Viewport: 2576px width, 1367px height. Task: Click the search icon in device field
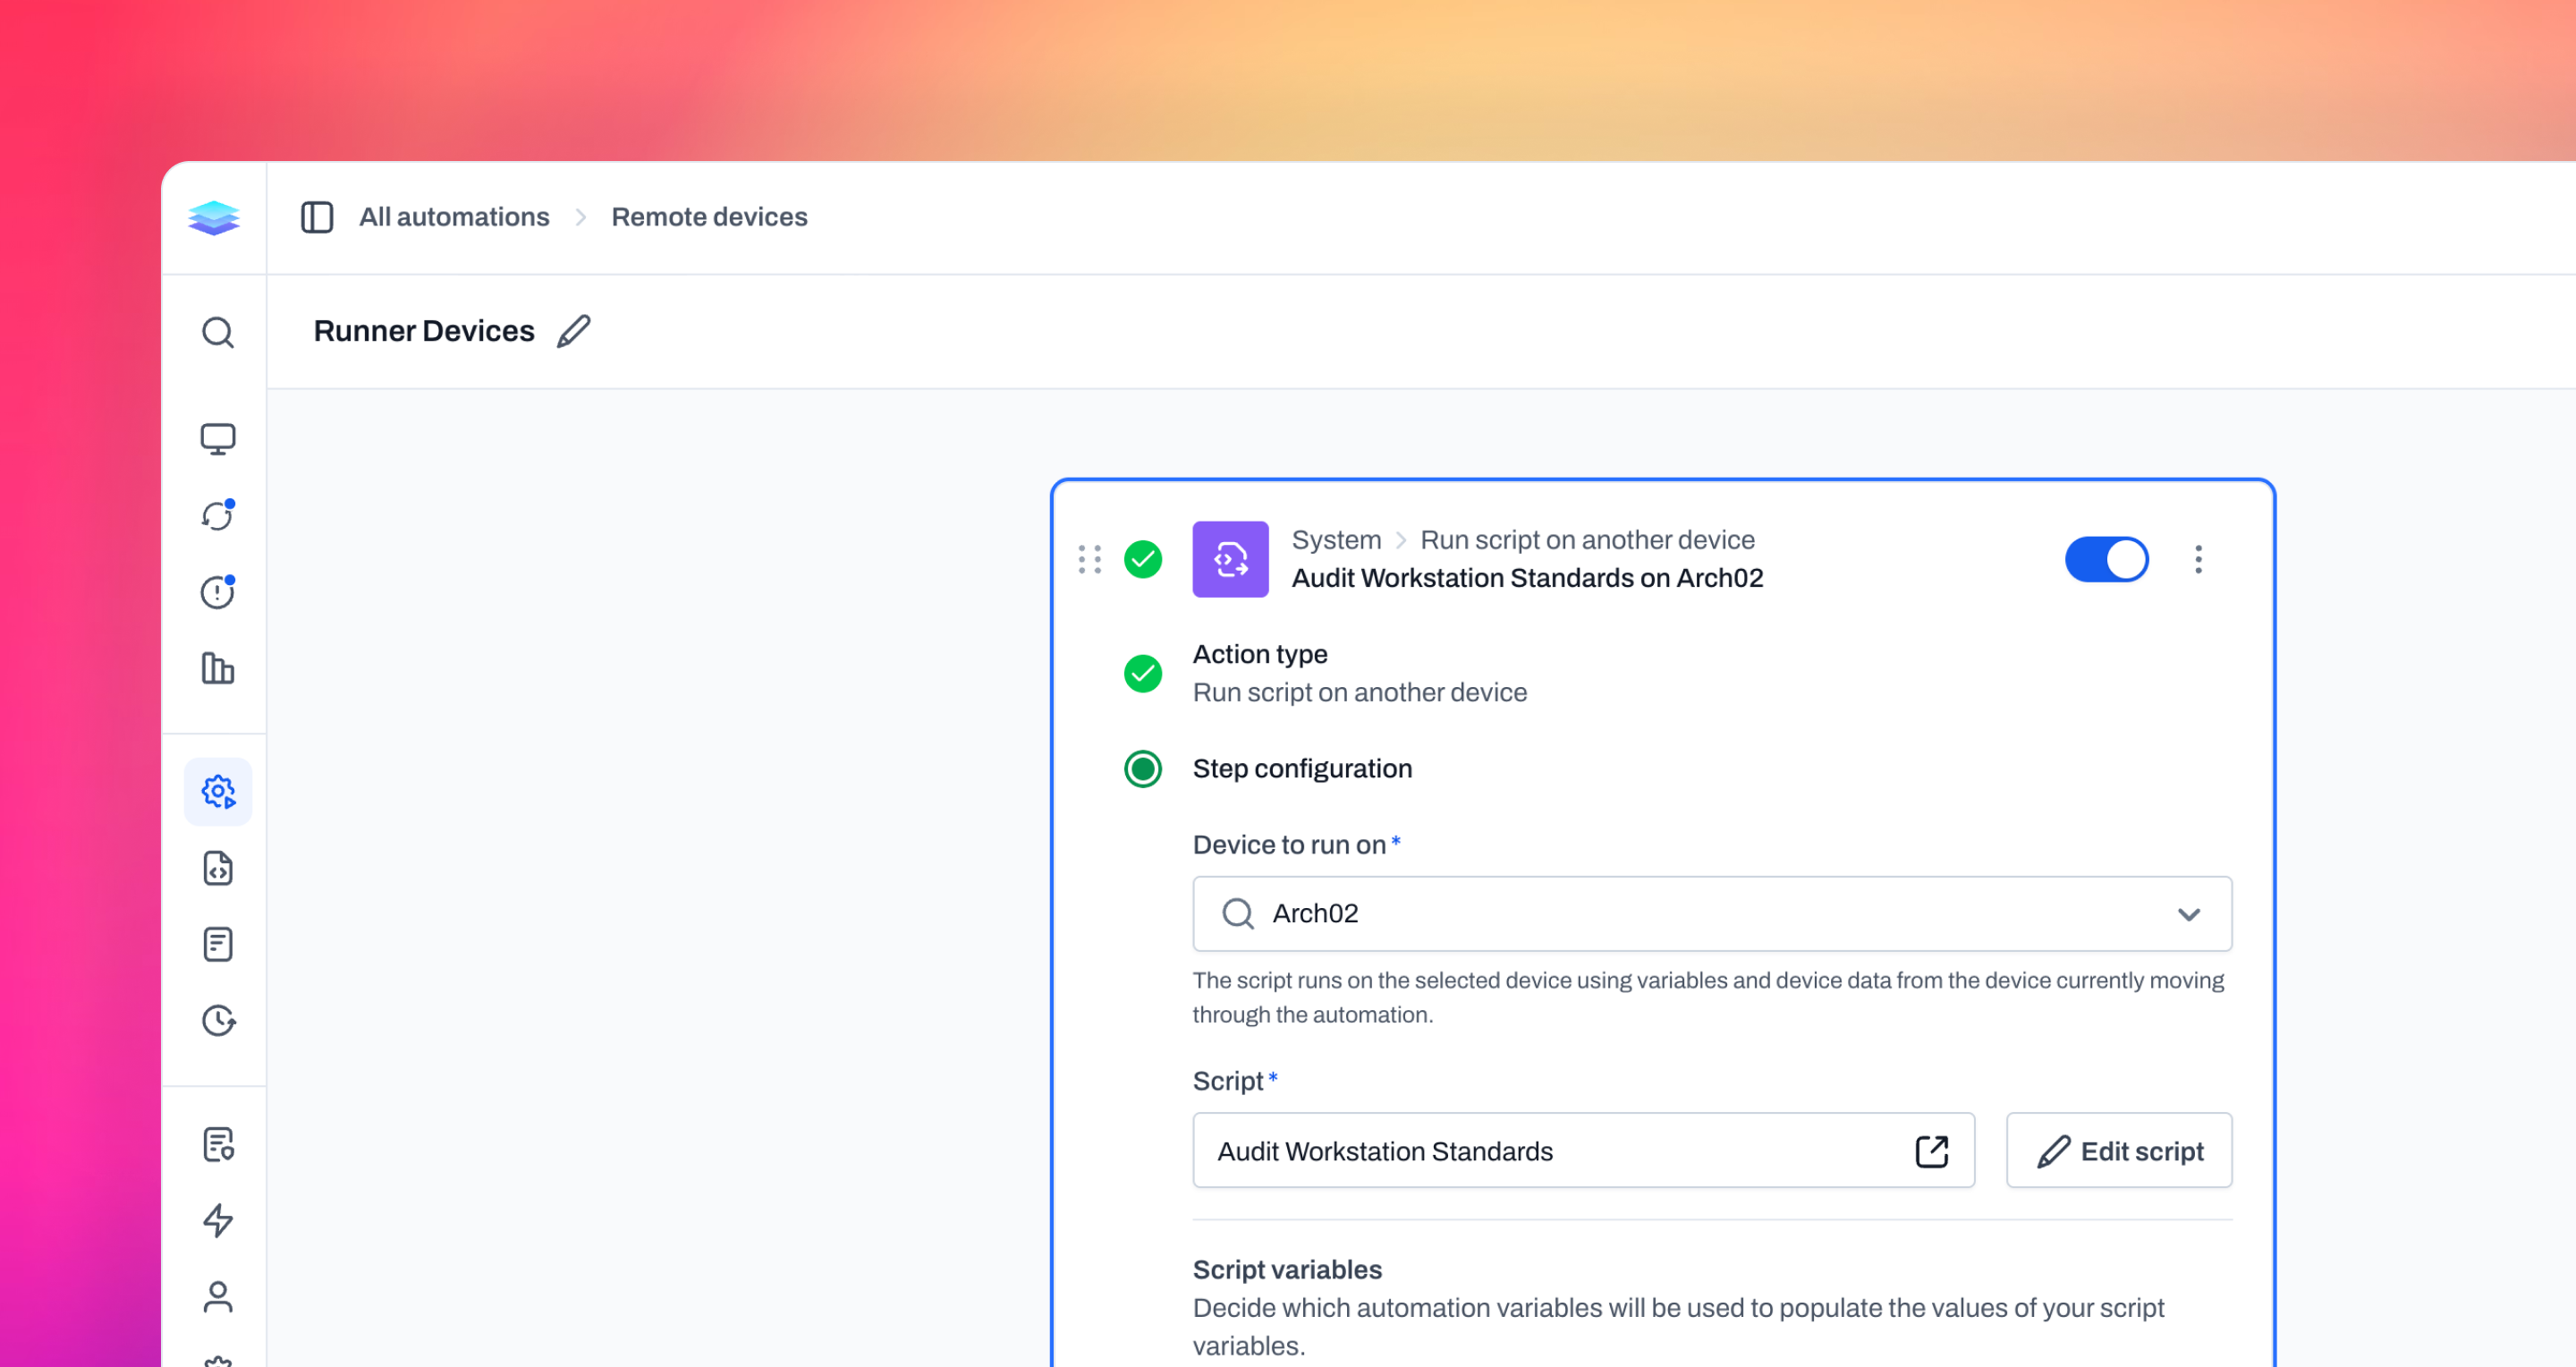point(1238,913)
